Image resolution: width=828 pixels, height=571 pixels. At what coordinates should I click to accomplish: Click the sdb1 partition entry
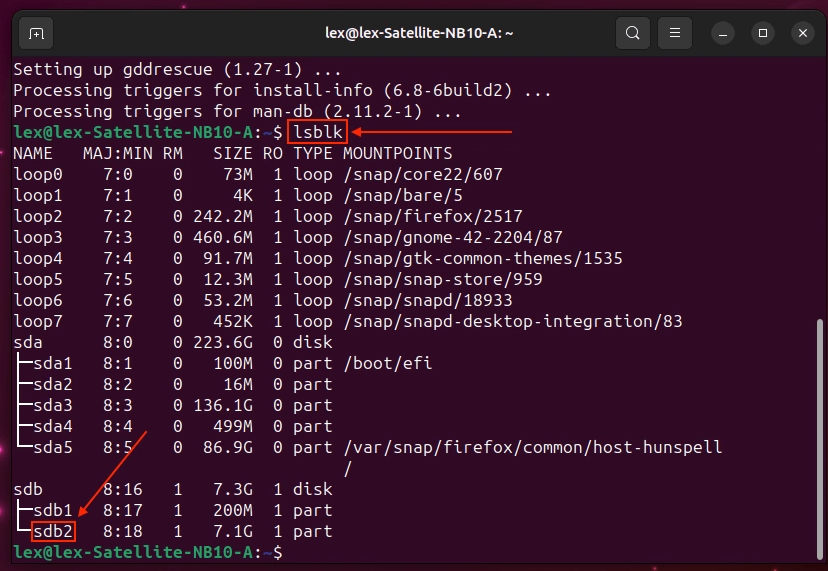[53, 510]
